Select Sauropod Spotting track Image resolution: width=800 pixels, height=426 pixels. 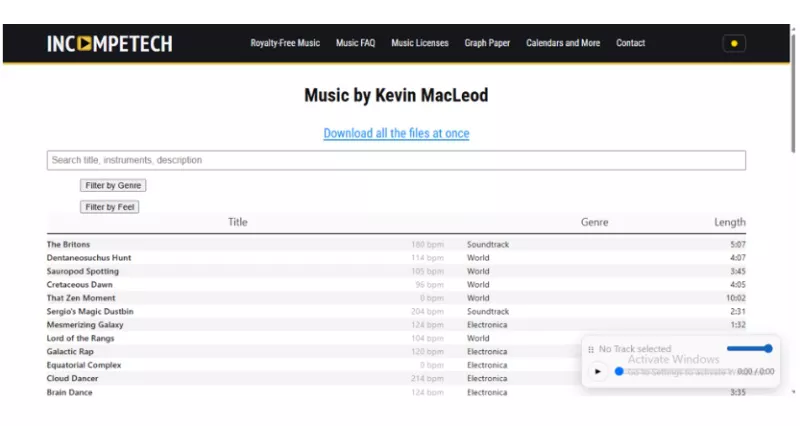point(83,271)
